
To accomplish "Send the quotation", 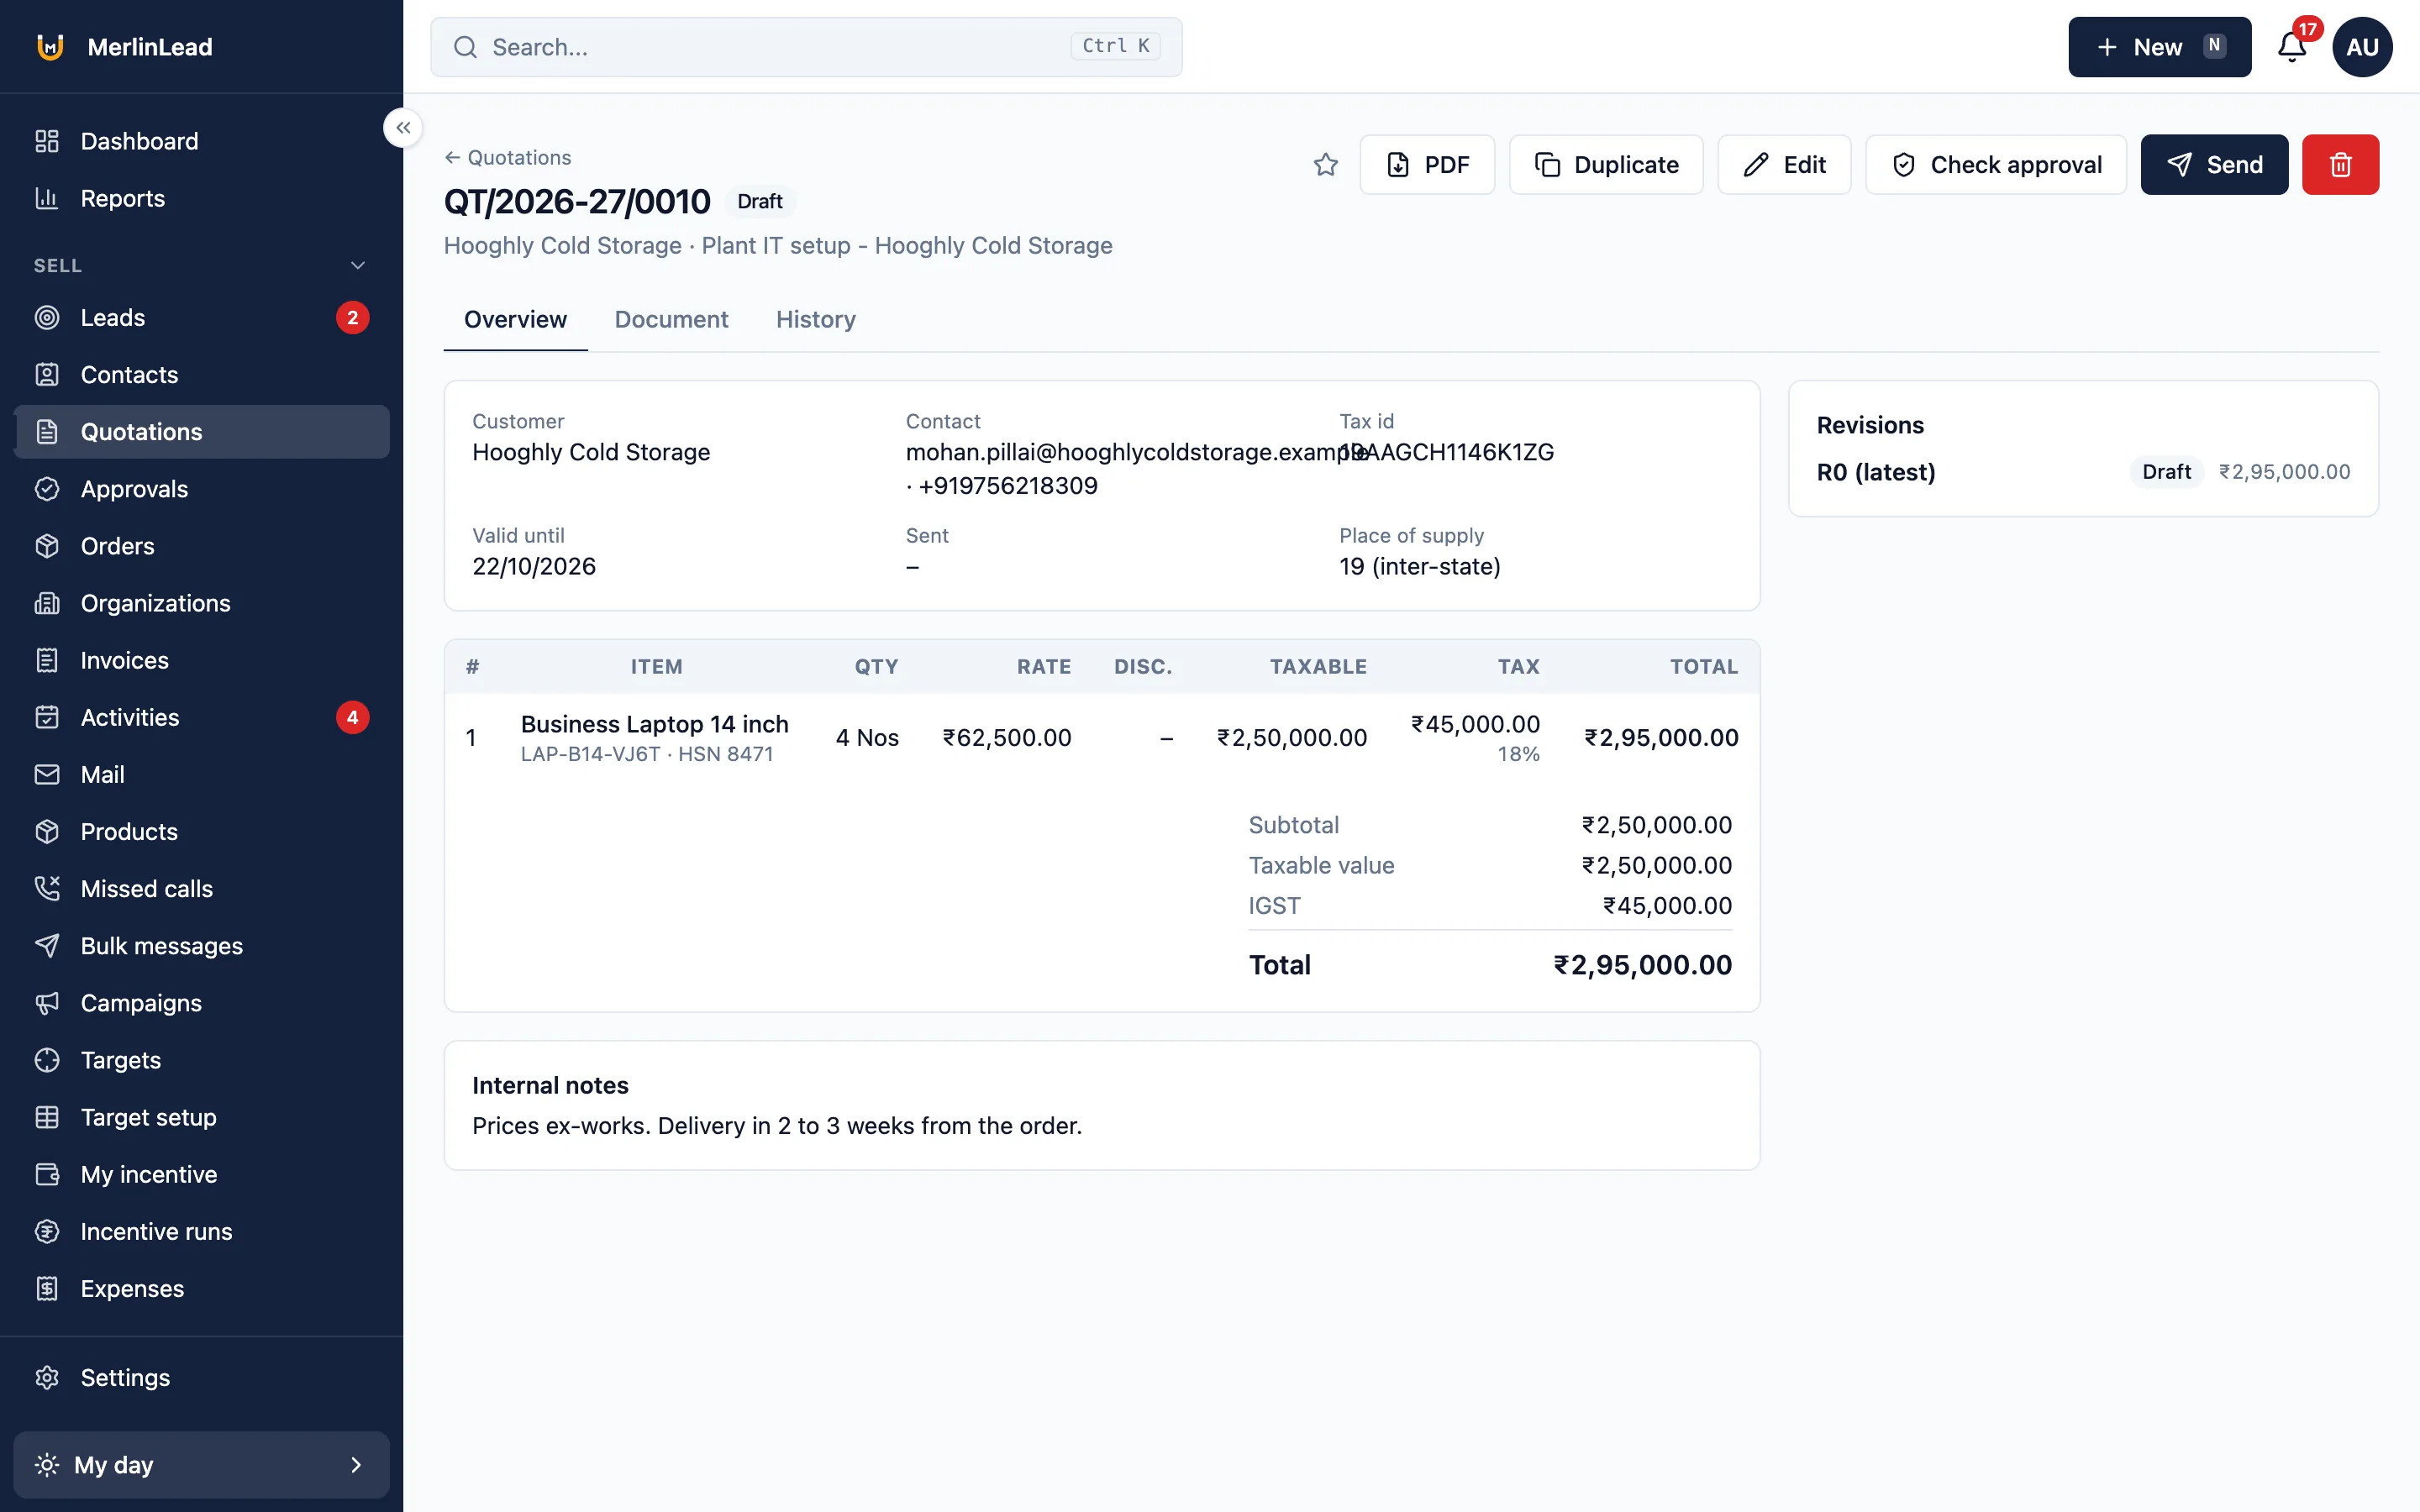I will coord(2214,165).
